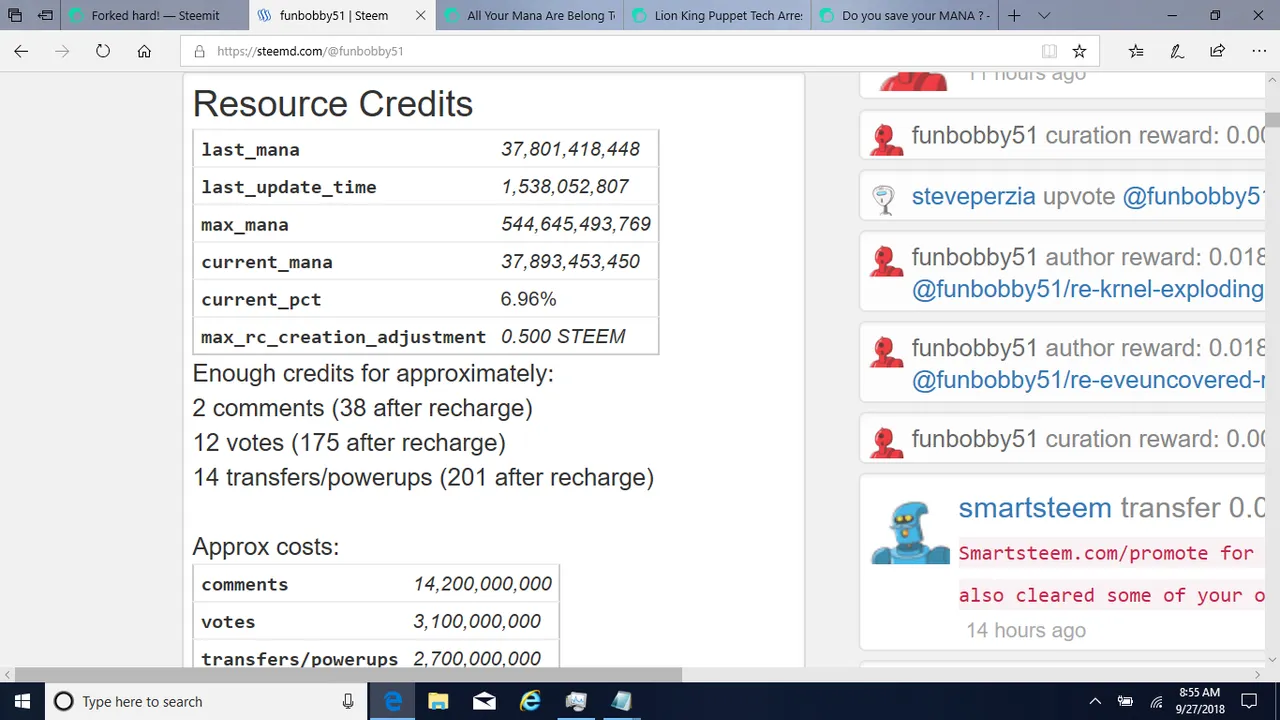Open @funbobby51 link in steveperzia upvote row
The height and width of the screenshot is (720, 1280).
point(1193,196)
